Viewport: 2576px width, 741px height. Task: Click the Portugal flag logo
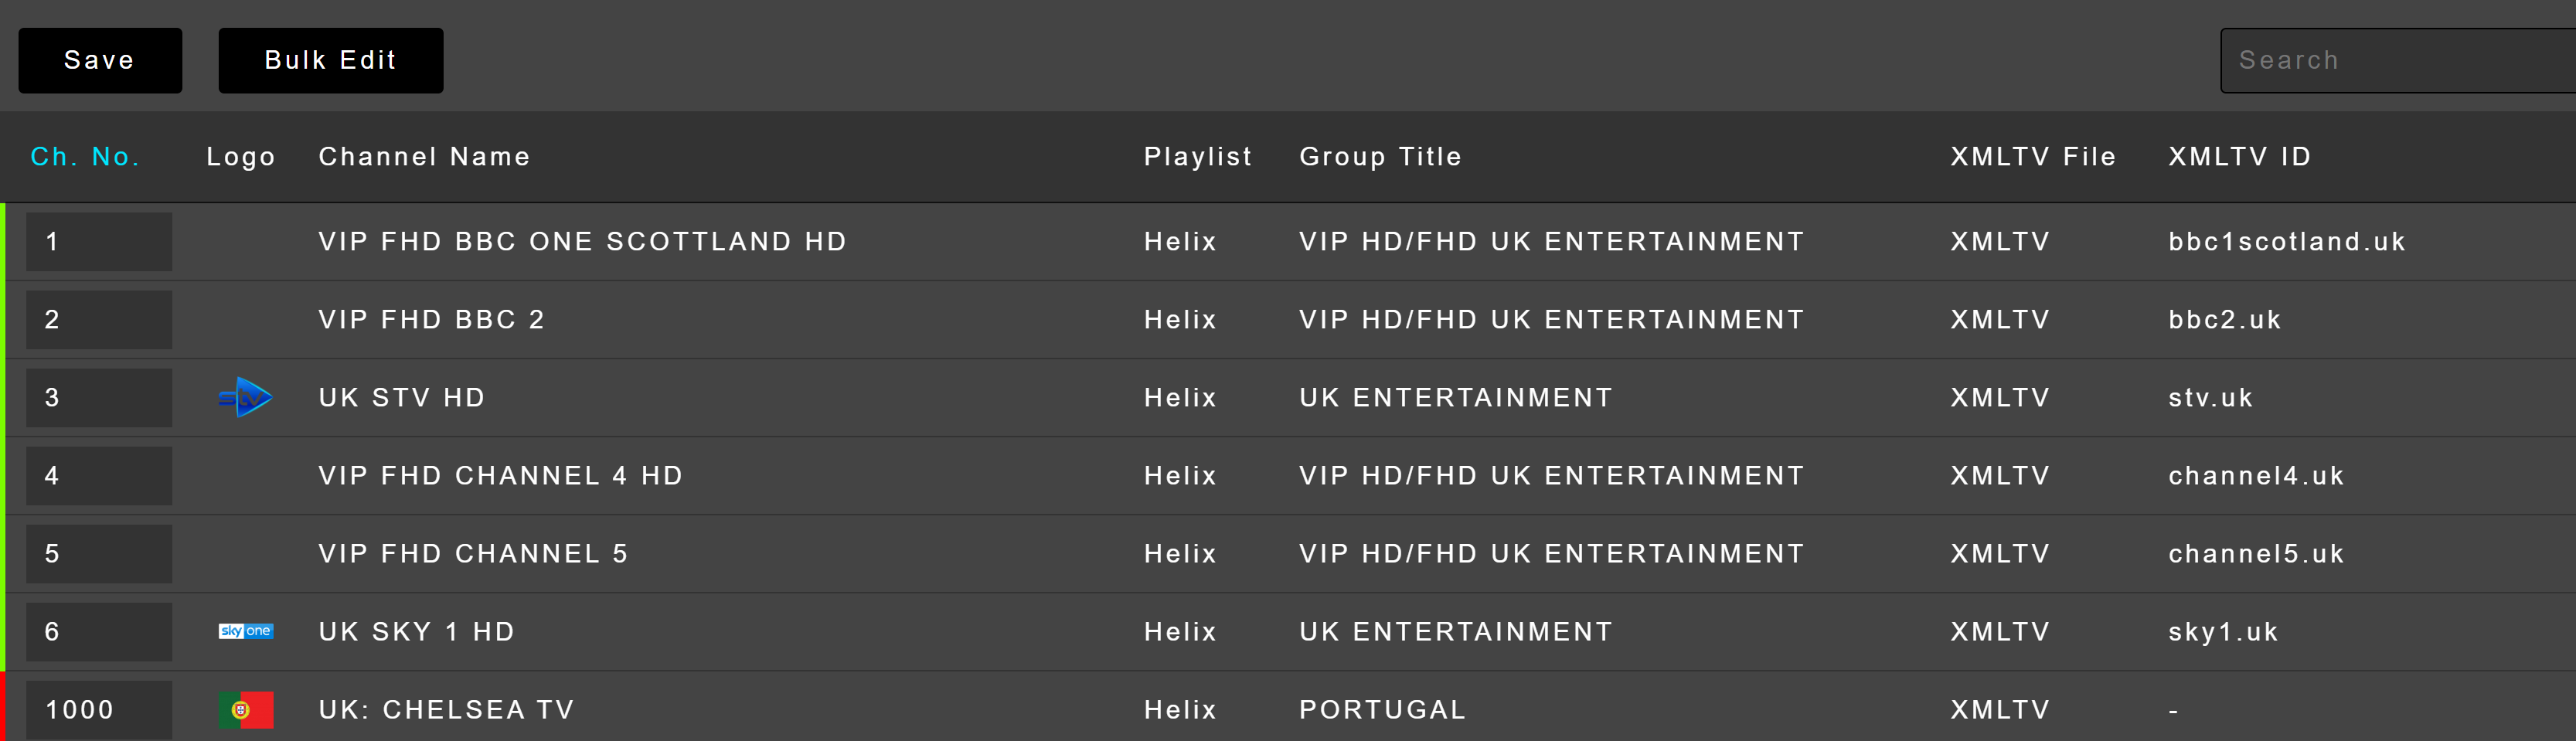point(245,710)
